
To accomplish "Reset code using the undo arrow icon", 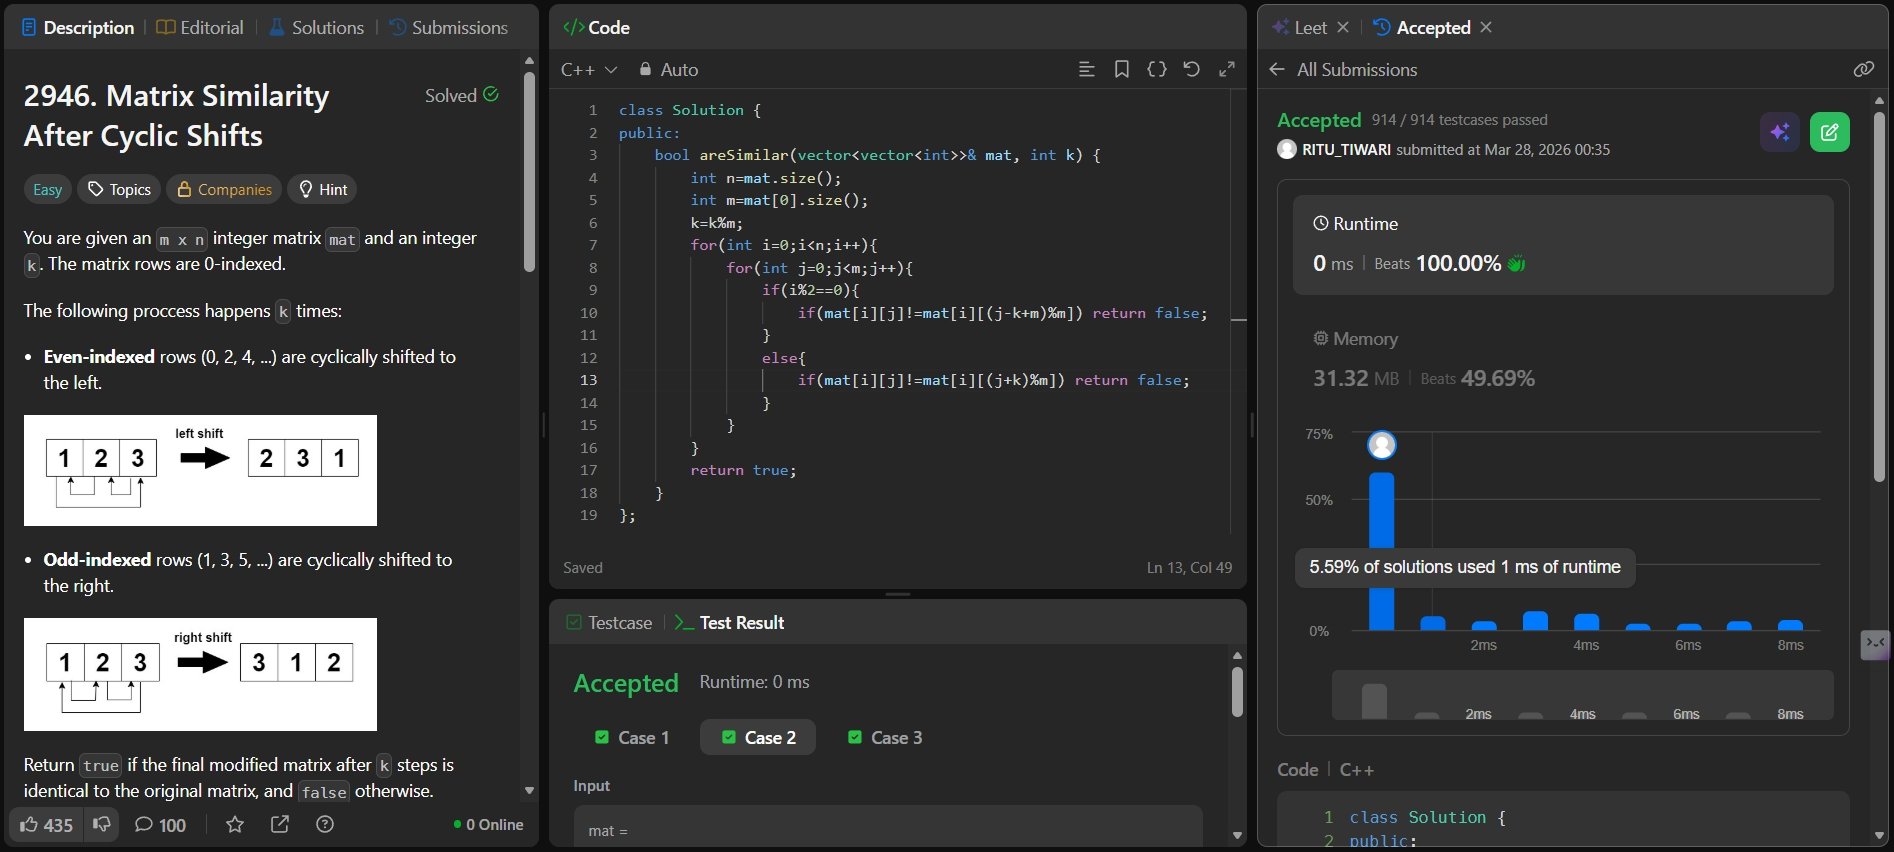I will click(1191, 69).
